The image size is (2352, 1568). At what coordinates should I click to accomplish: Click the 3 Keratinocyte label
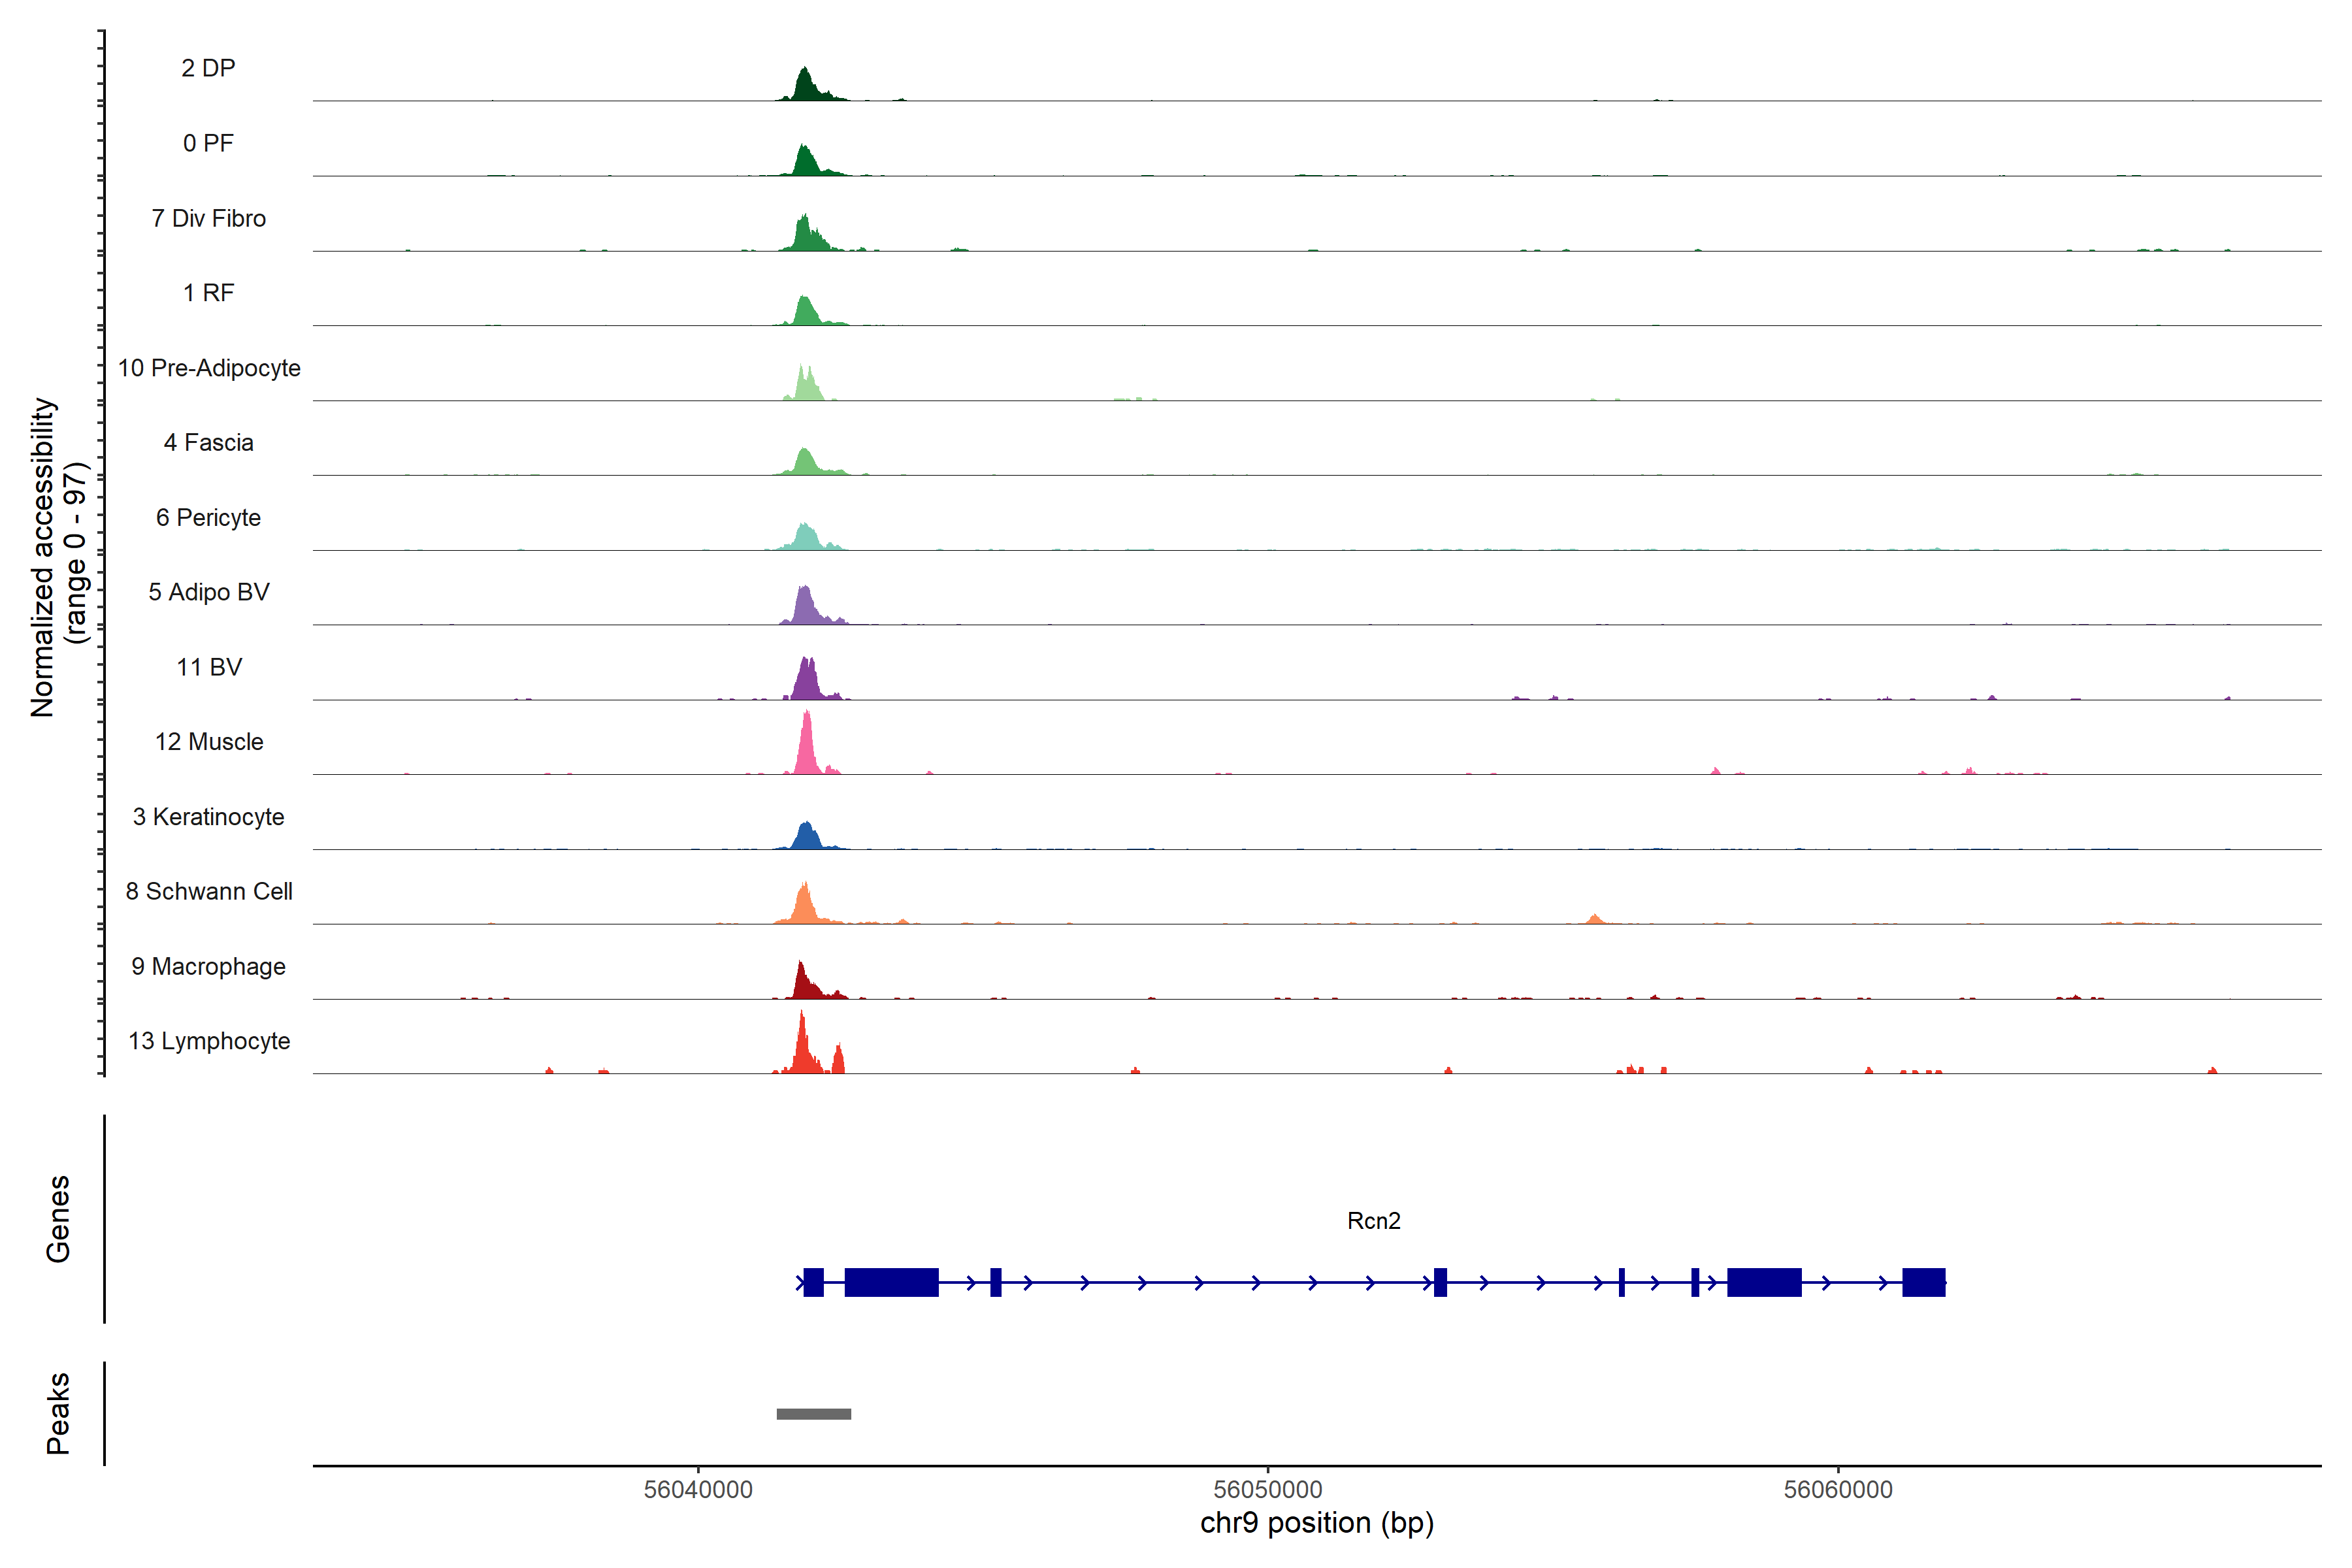(208, 817)
